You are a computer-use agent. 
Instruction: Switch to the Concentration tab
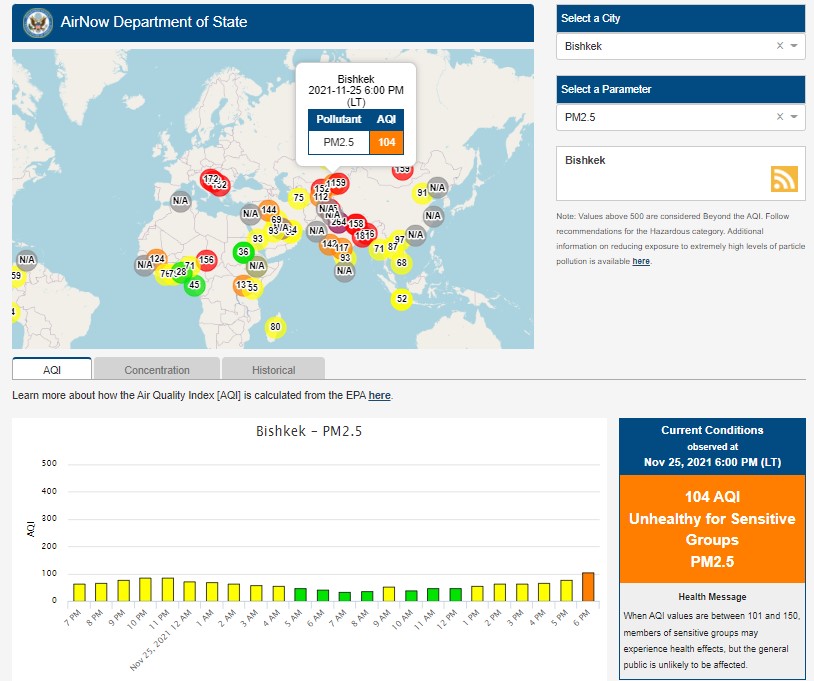pos(157,370)
